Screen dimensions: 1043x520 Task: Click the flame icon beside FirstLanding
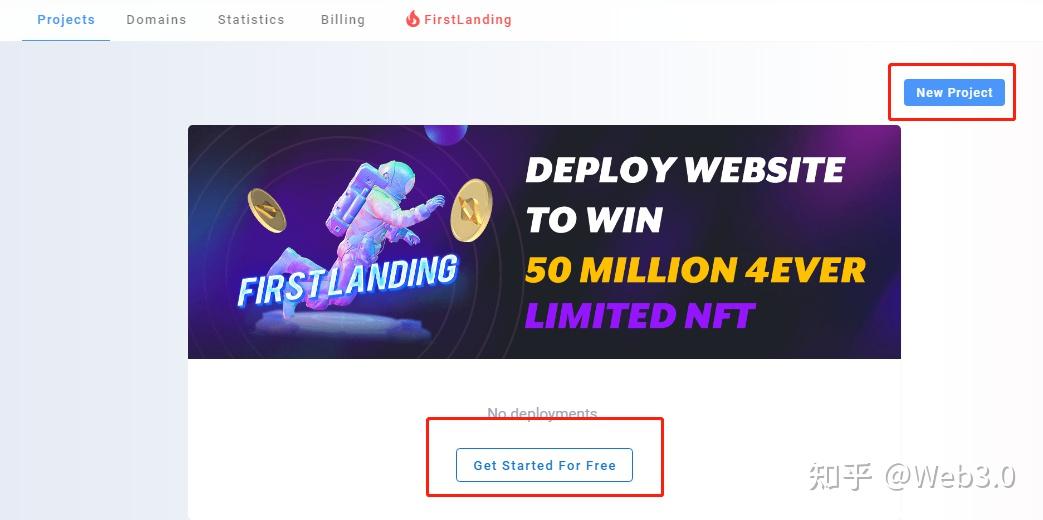click(412, 19)
